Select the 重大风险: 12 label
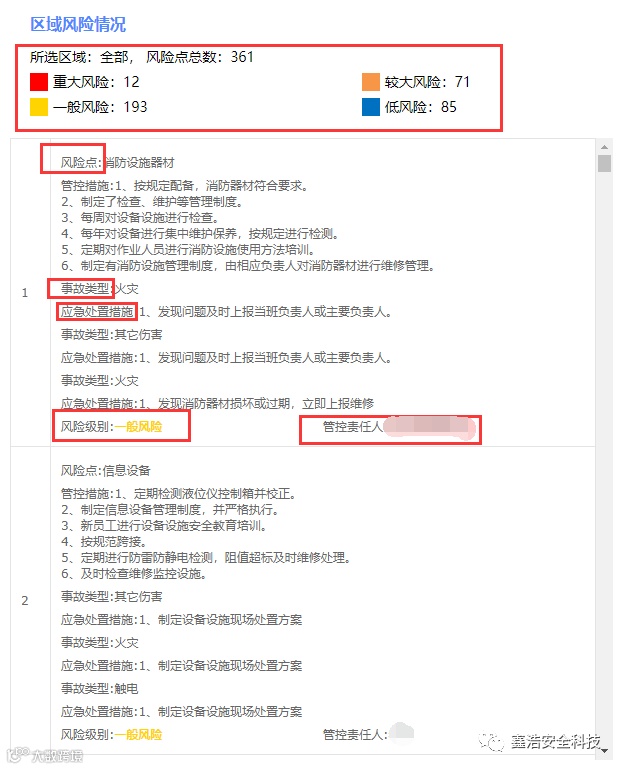The image size is (620, 769). pyautogui.click(x=96, y=82)
